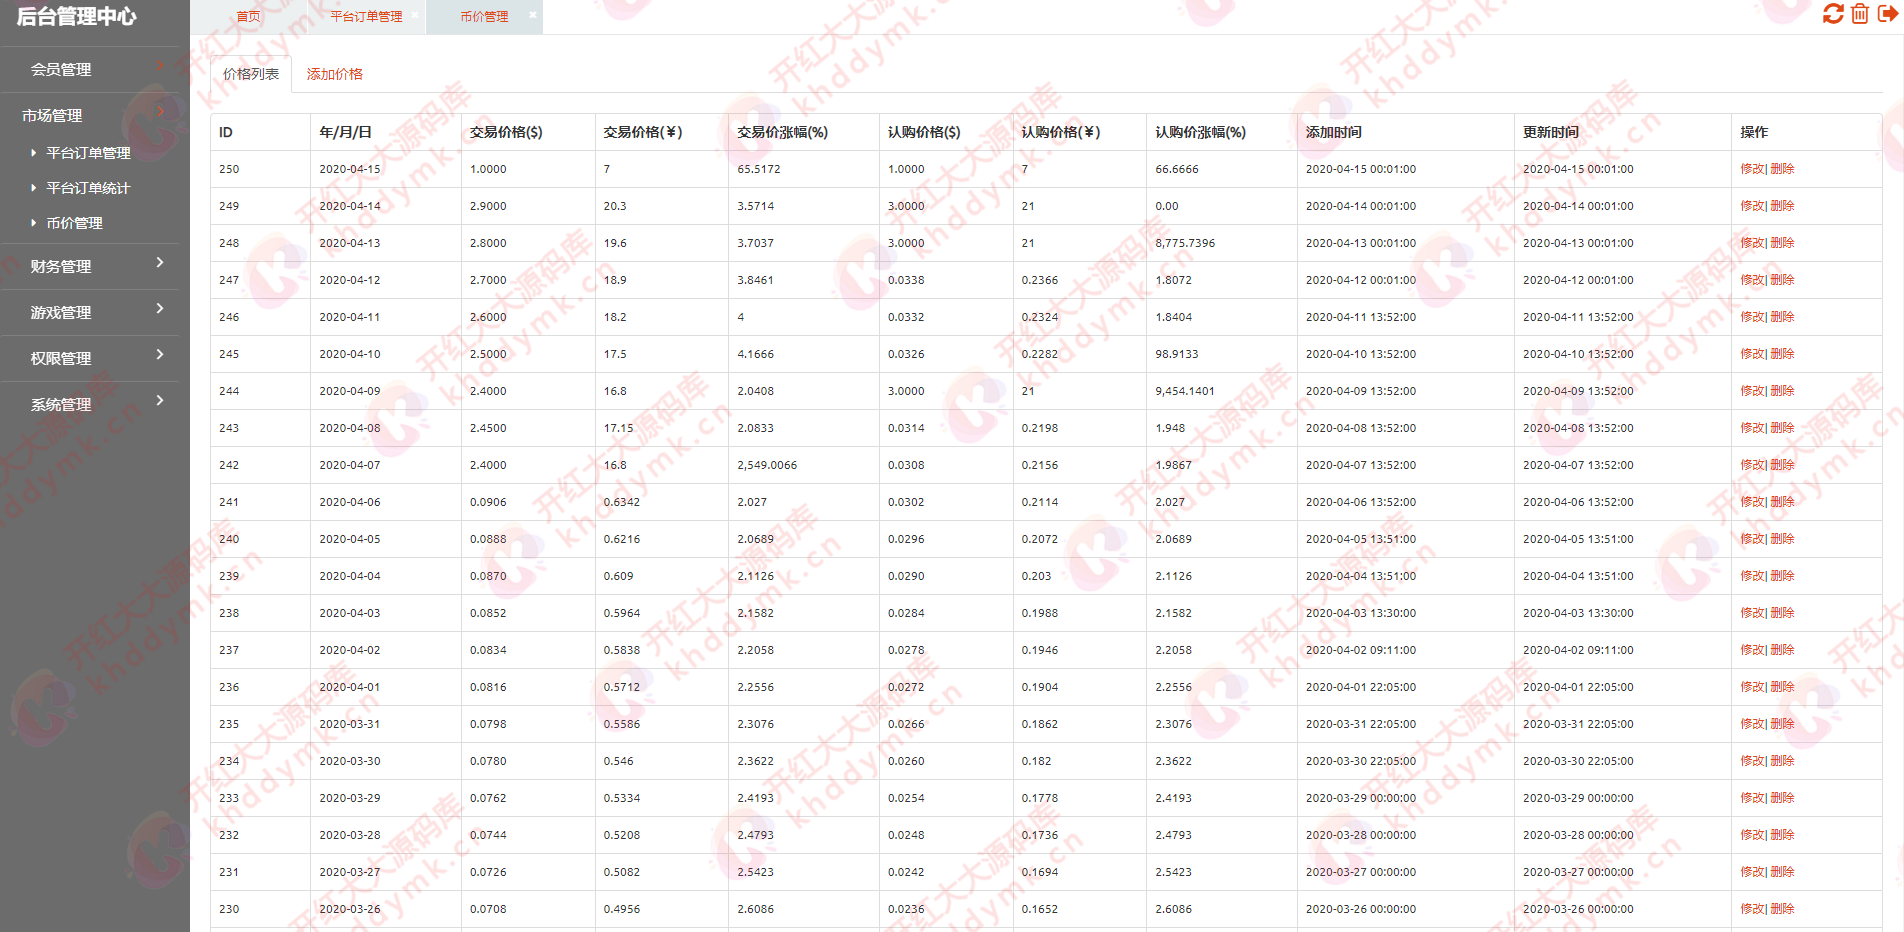
Task: Expand the 财务管理 chevron
Action: click(x=160, y=262)
